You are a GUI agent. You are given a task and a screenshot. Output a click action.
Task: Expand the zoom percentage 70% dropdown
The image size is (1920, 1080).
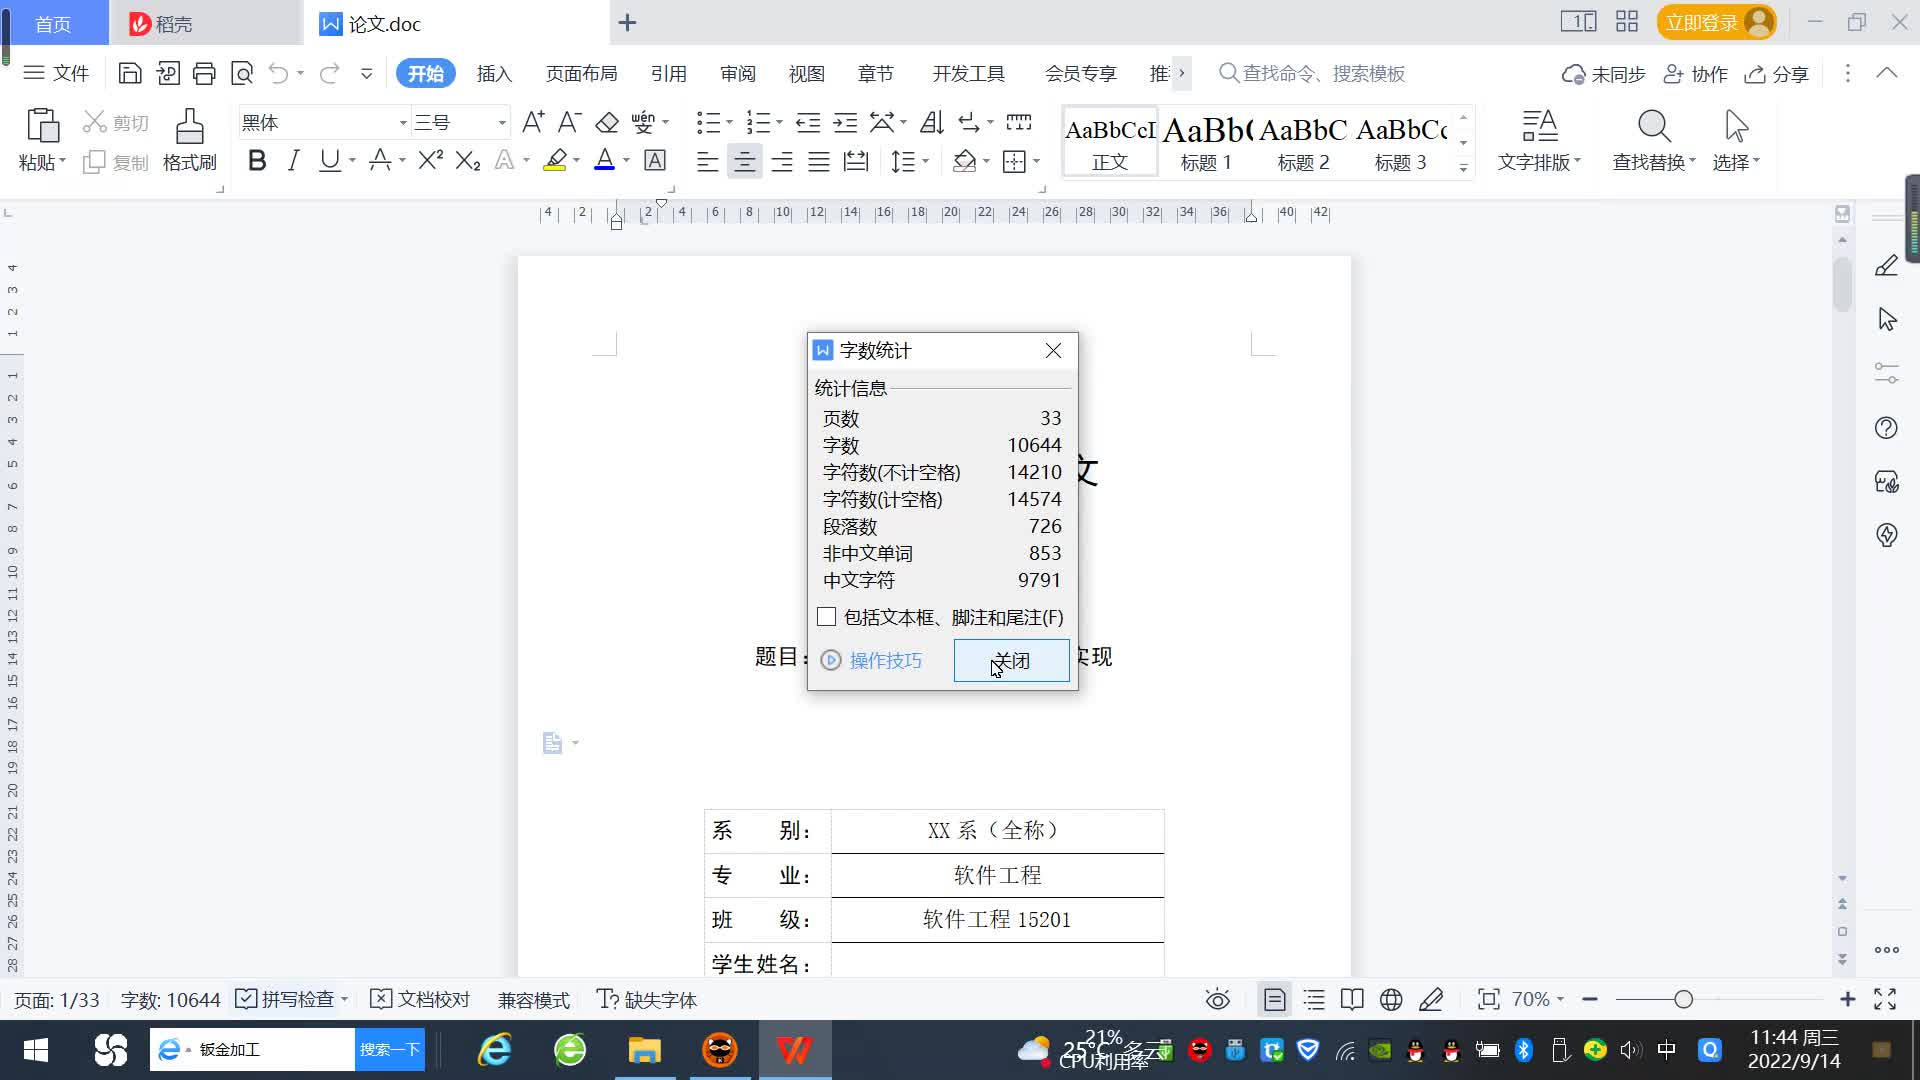coord(1559,999)
